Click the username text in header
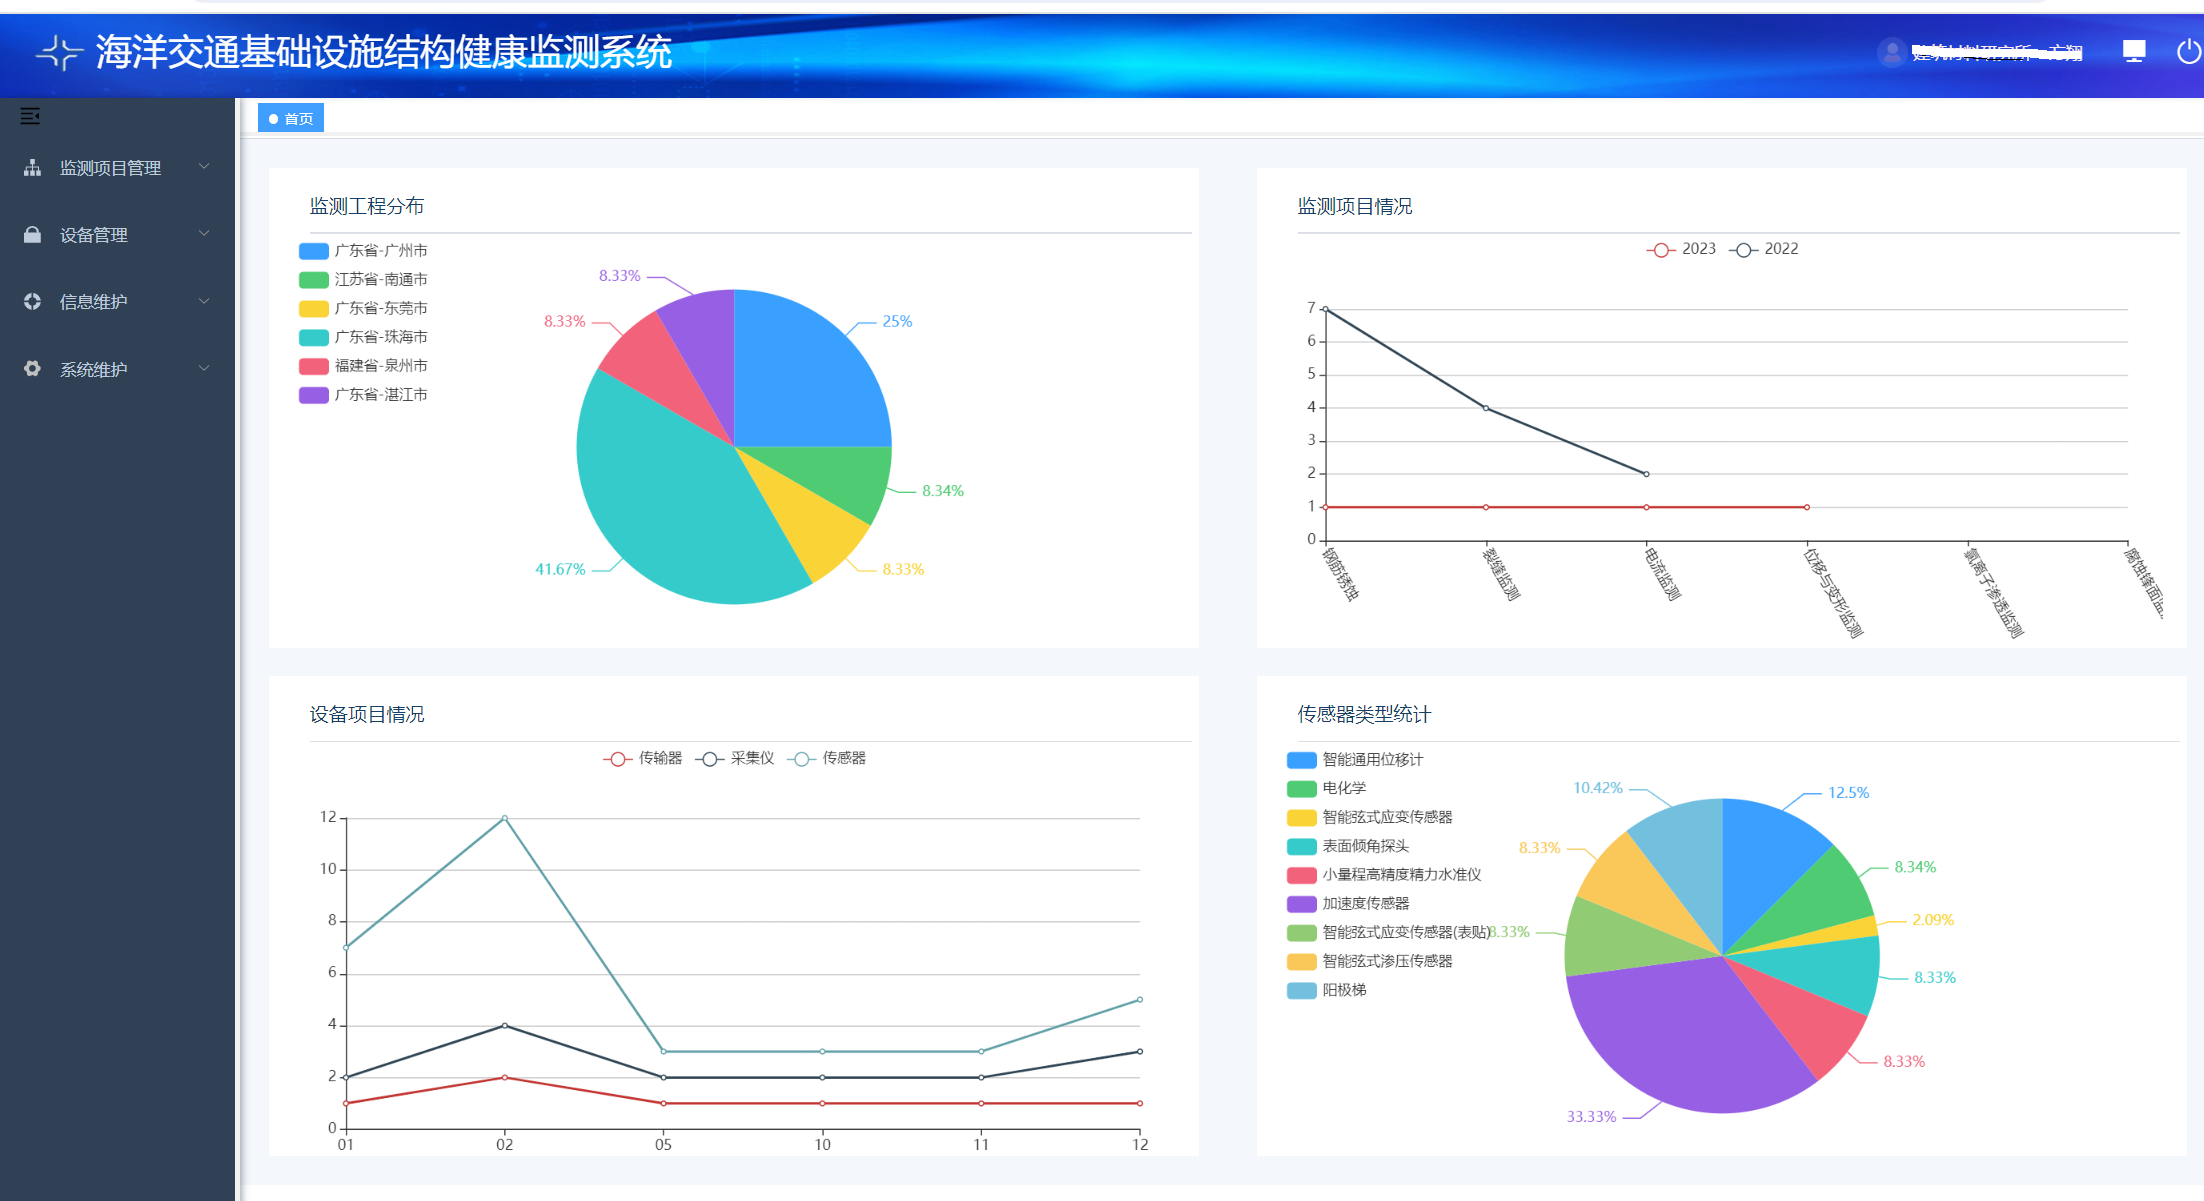Image resolution: width=2204 pixels, height=1201 pixels. (1997, 52)
